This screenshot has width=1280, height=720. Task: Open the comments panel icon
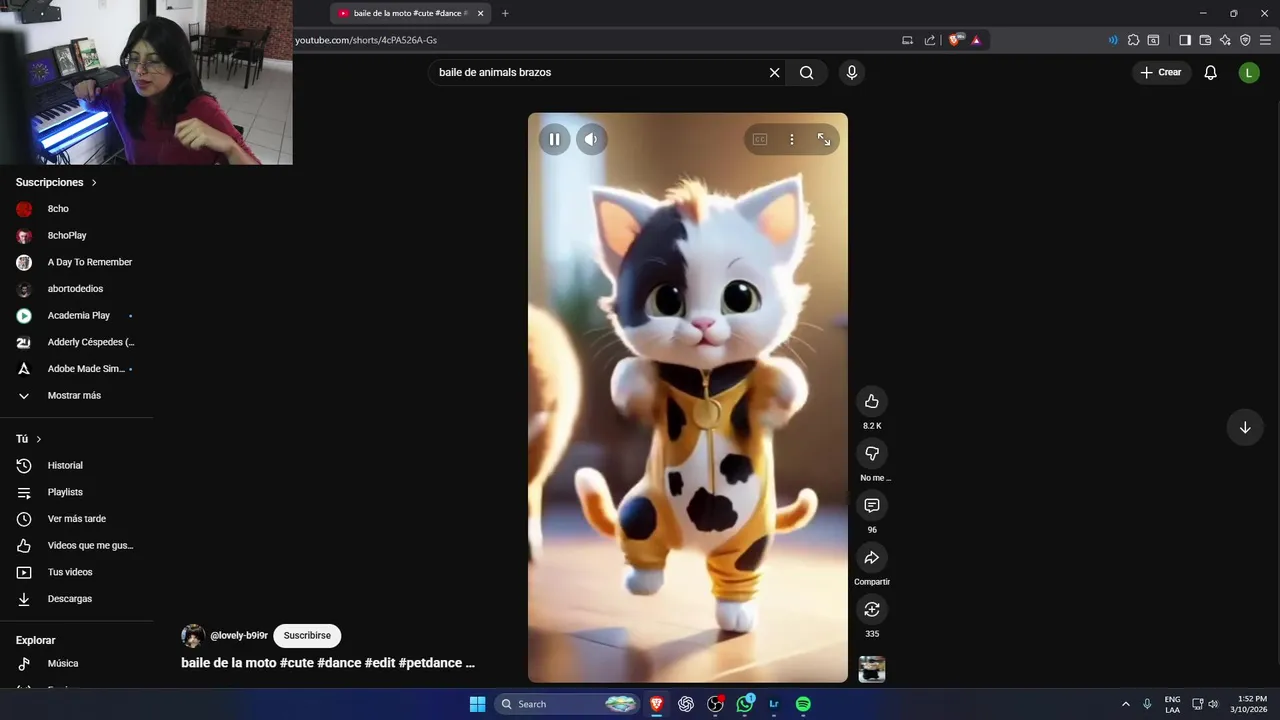(x=872, y=505)
